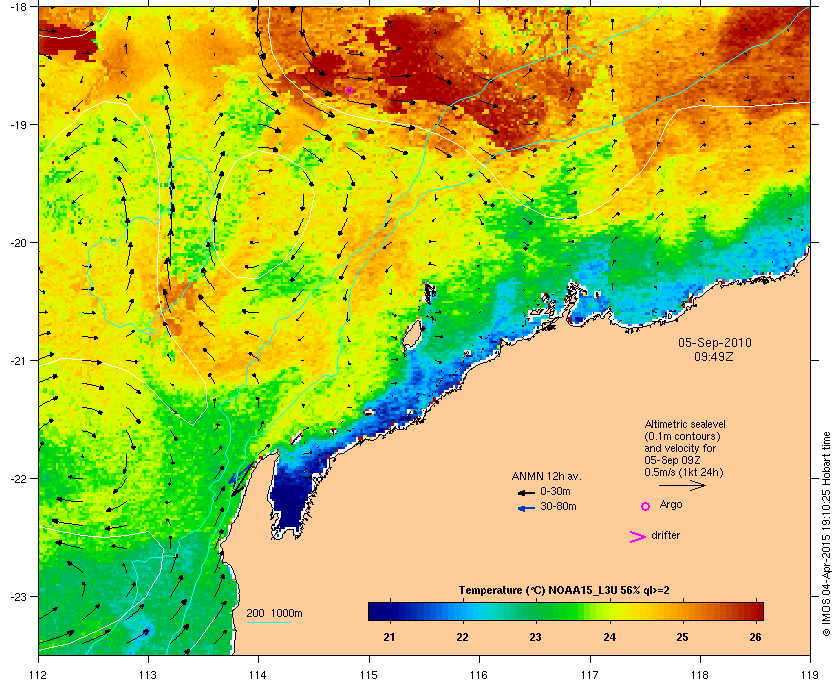The image size is (840, 680).
Task: Click the longitude axis label 115
Action: 369,674
